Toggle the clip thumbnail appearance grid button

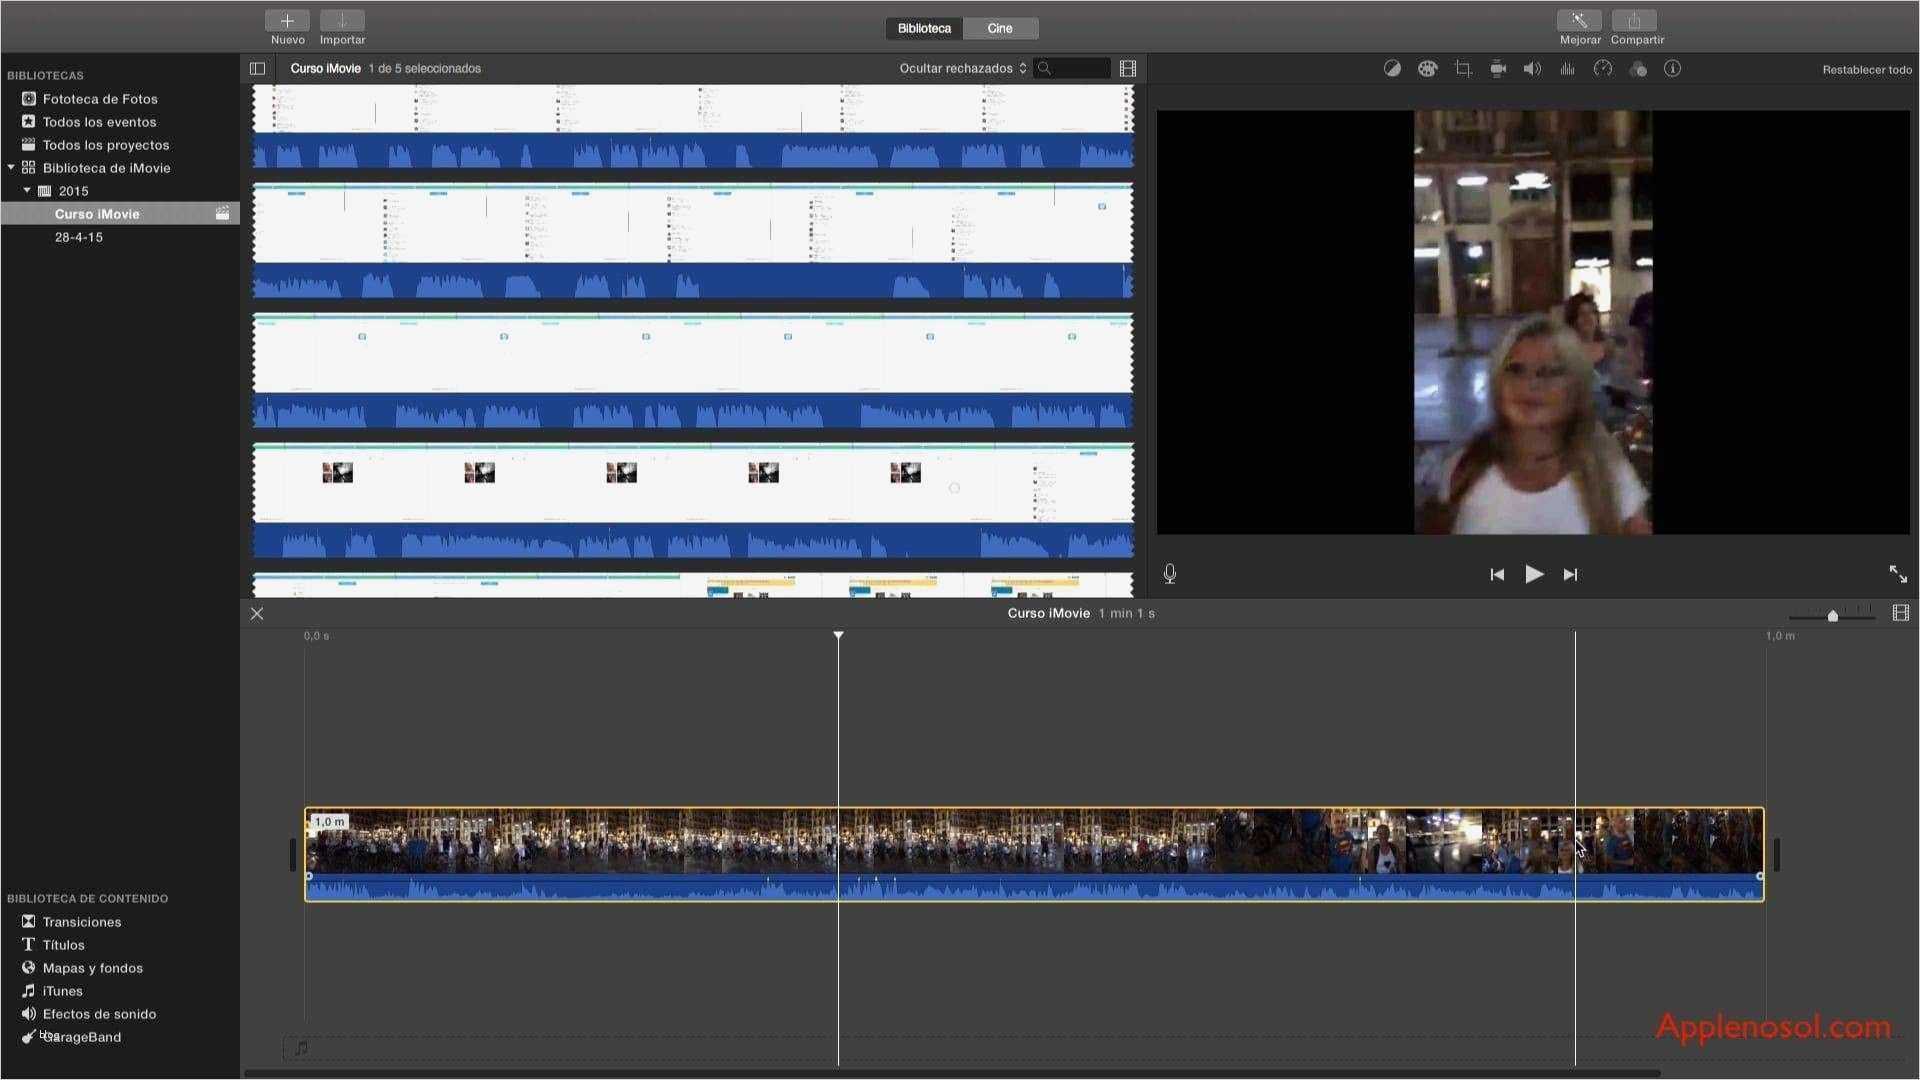point(1128,68)
